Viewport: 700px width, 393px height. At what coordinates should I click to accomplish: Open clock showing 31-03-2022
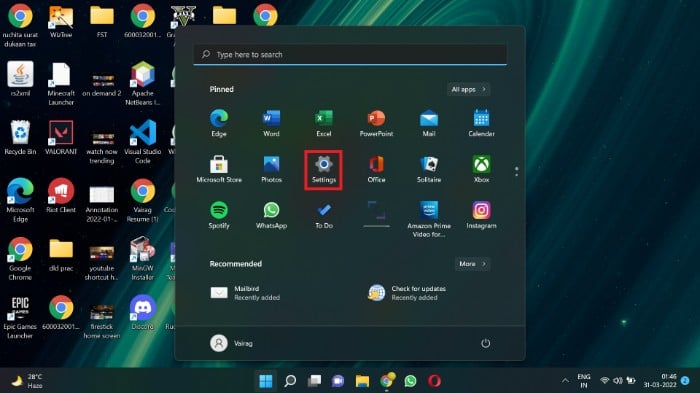[x=660, y=381]
